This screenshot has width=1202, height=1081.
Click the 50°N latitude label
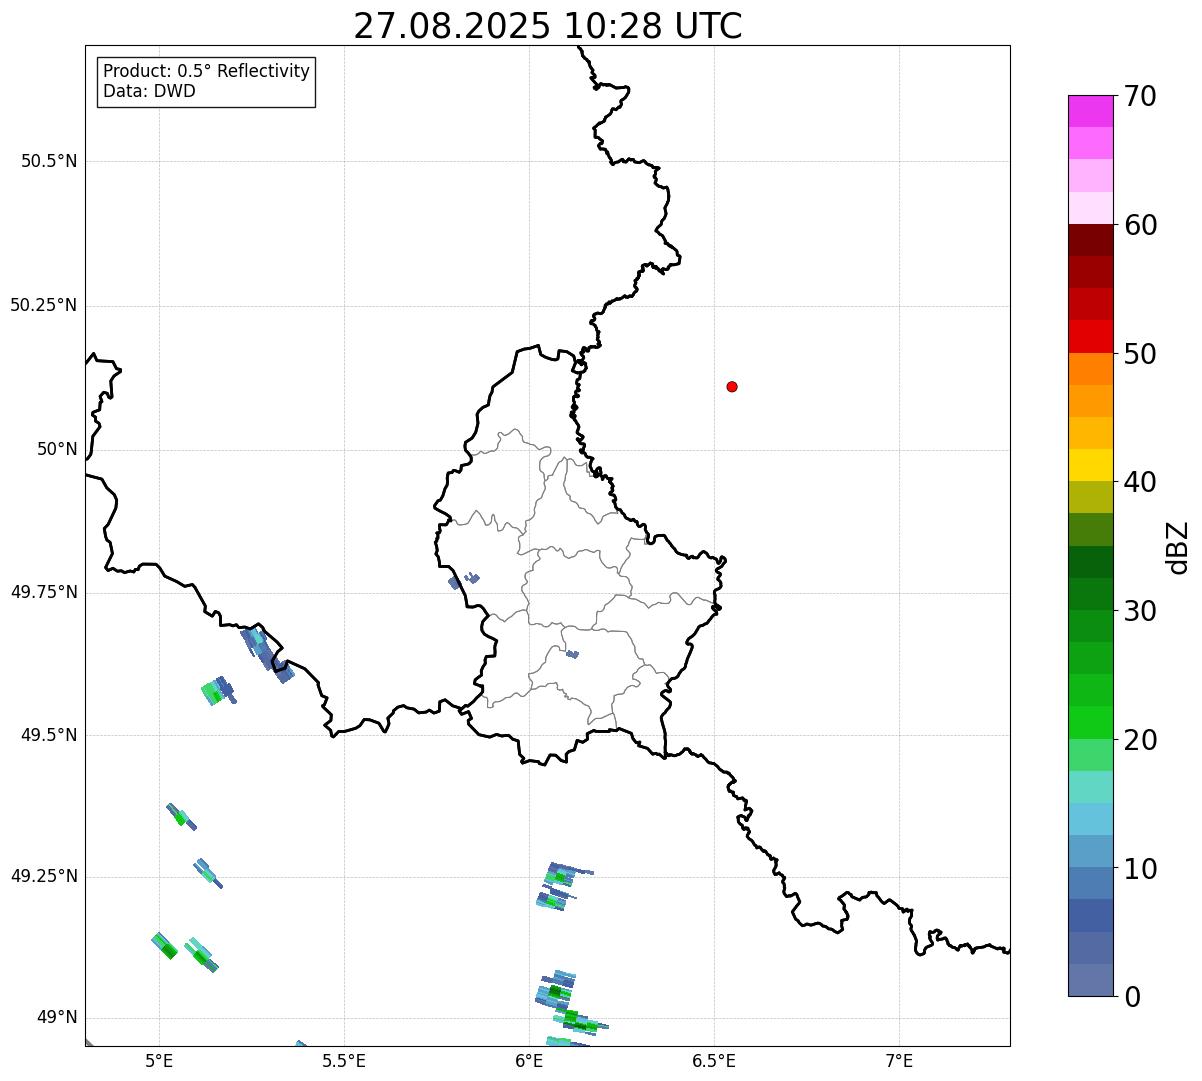tap(57, 450)
